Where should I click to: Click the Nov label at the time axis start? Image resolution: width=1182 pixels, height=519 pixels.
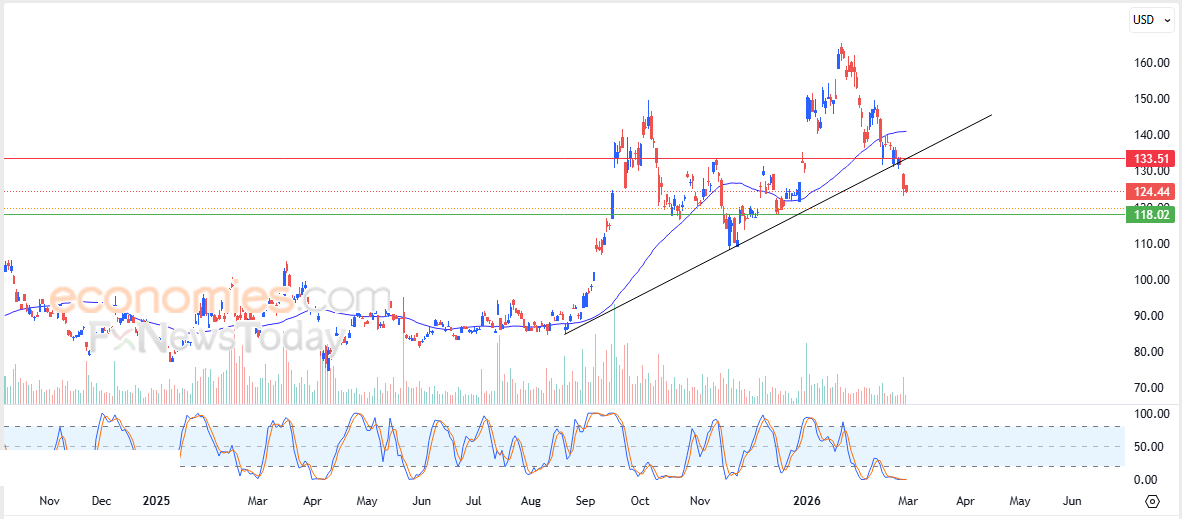click(x=49, y=501)
